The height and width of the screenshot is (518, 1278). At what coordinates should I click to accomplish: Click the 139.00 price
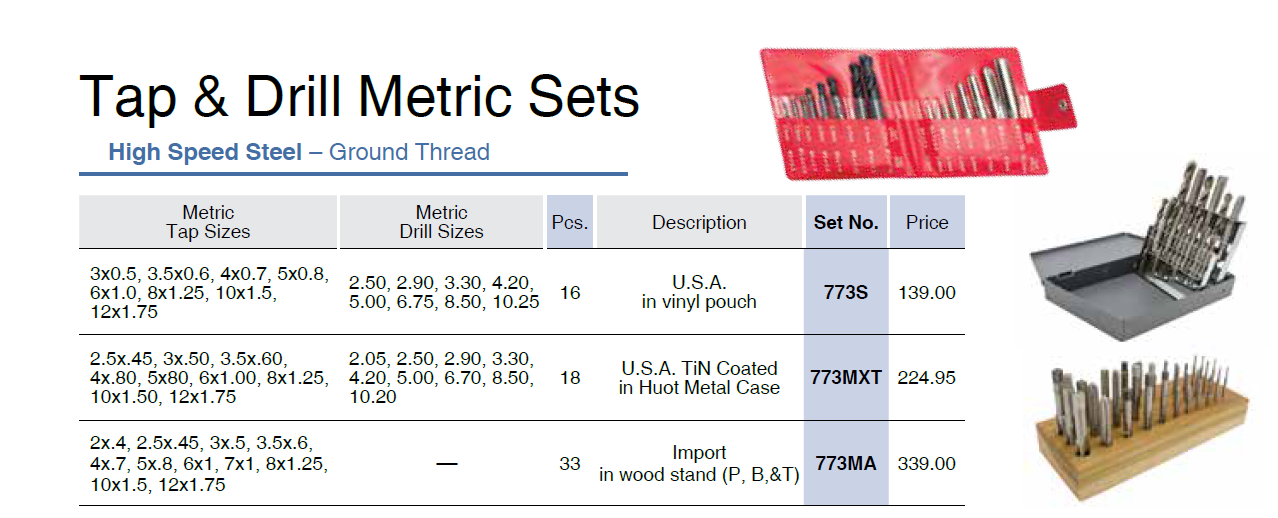tap(927, 293)
